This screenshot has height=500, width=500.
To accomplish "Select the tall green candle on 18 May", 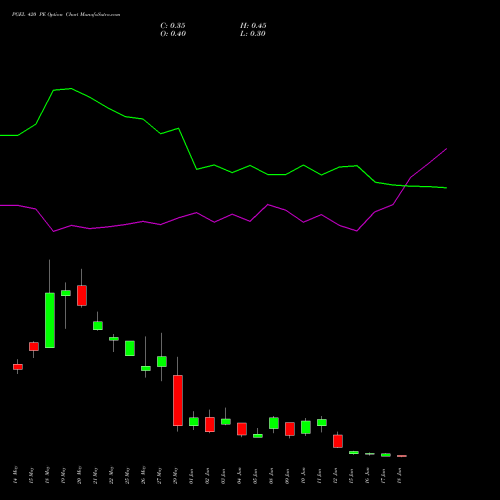I will point(50,320).
